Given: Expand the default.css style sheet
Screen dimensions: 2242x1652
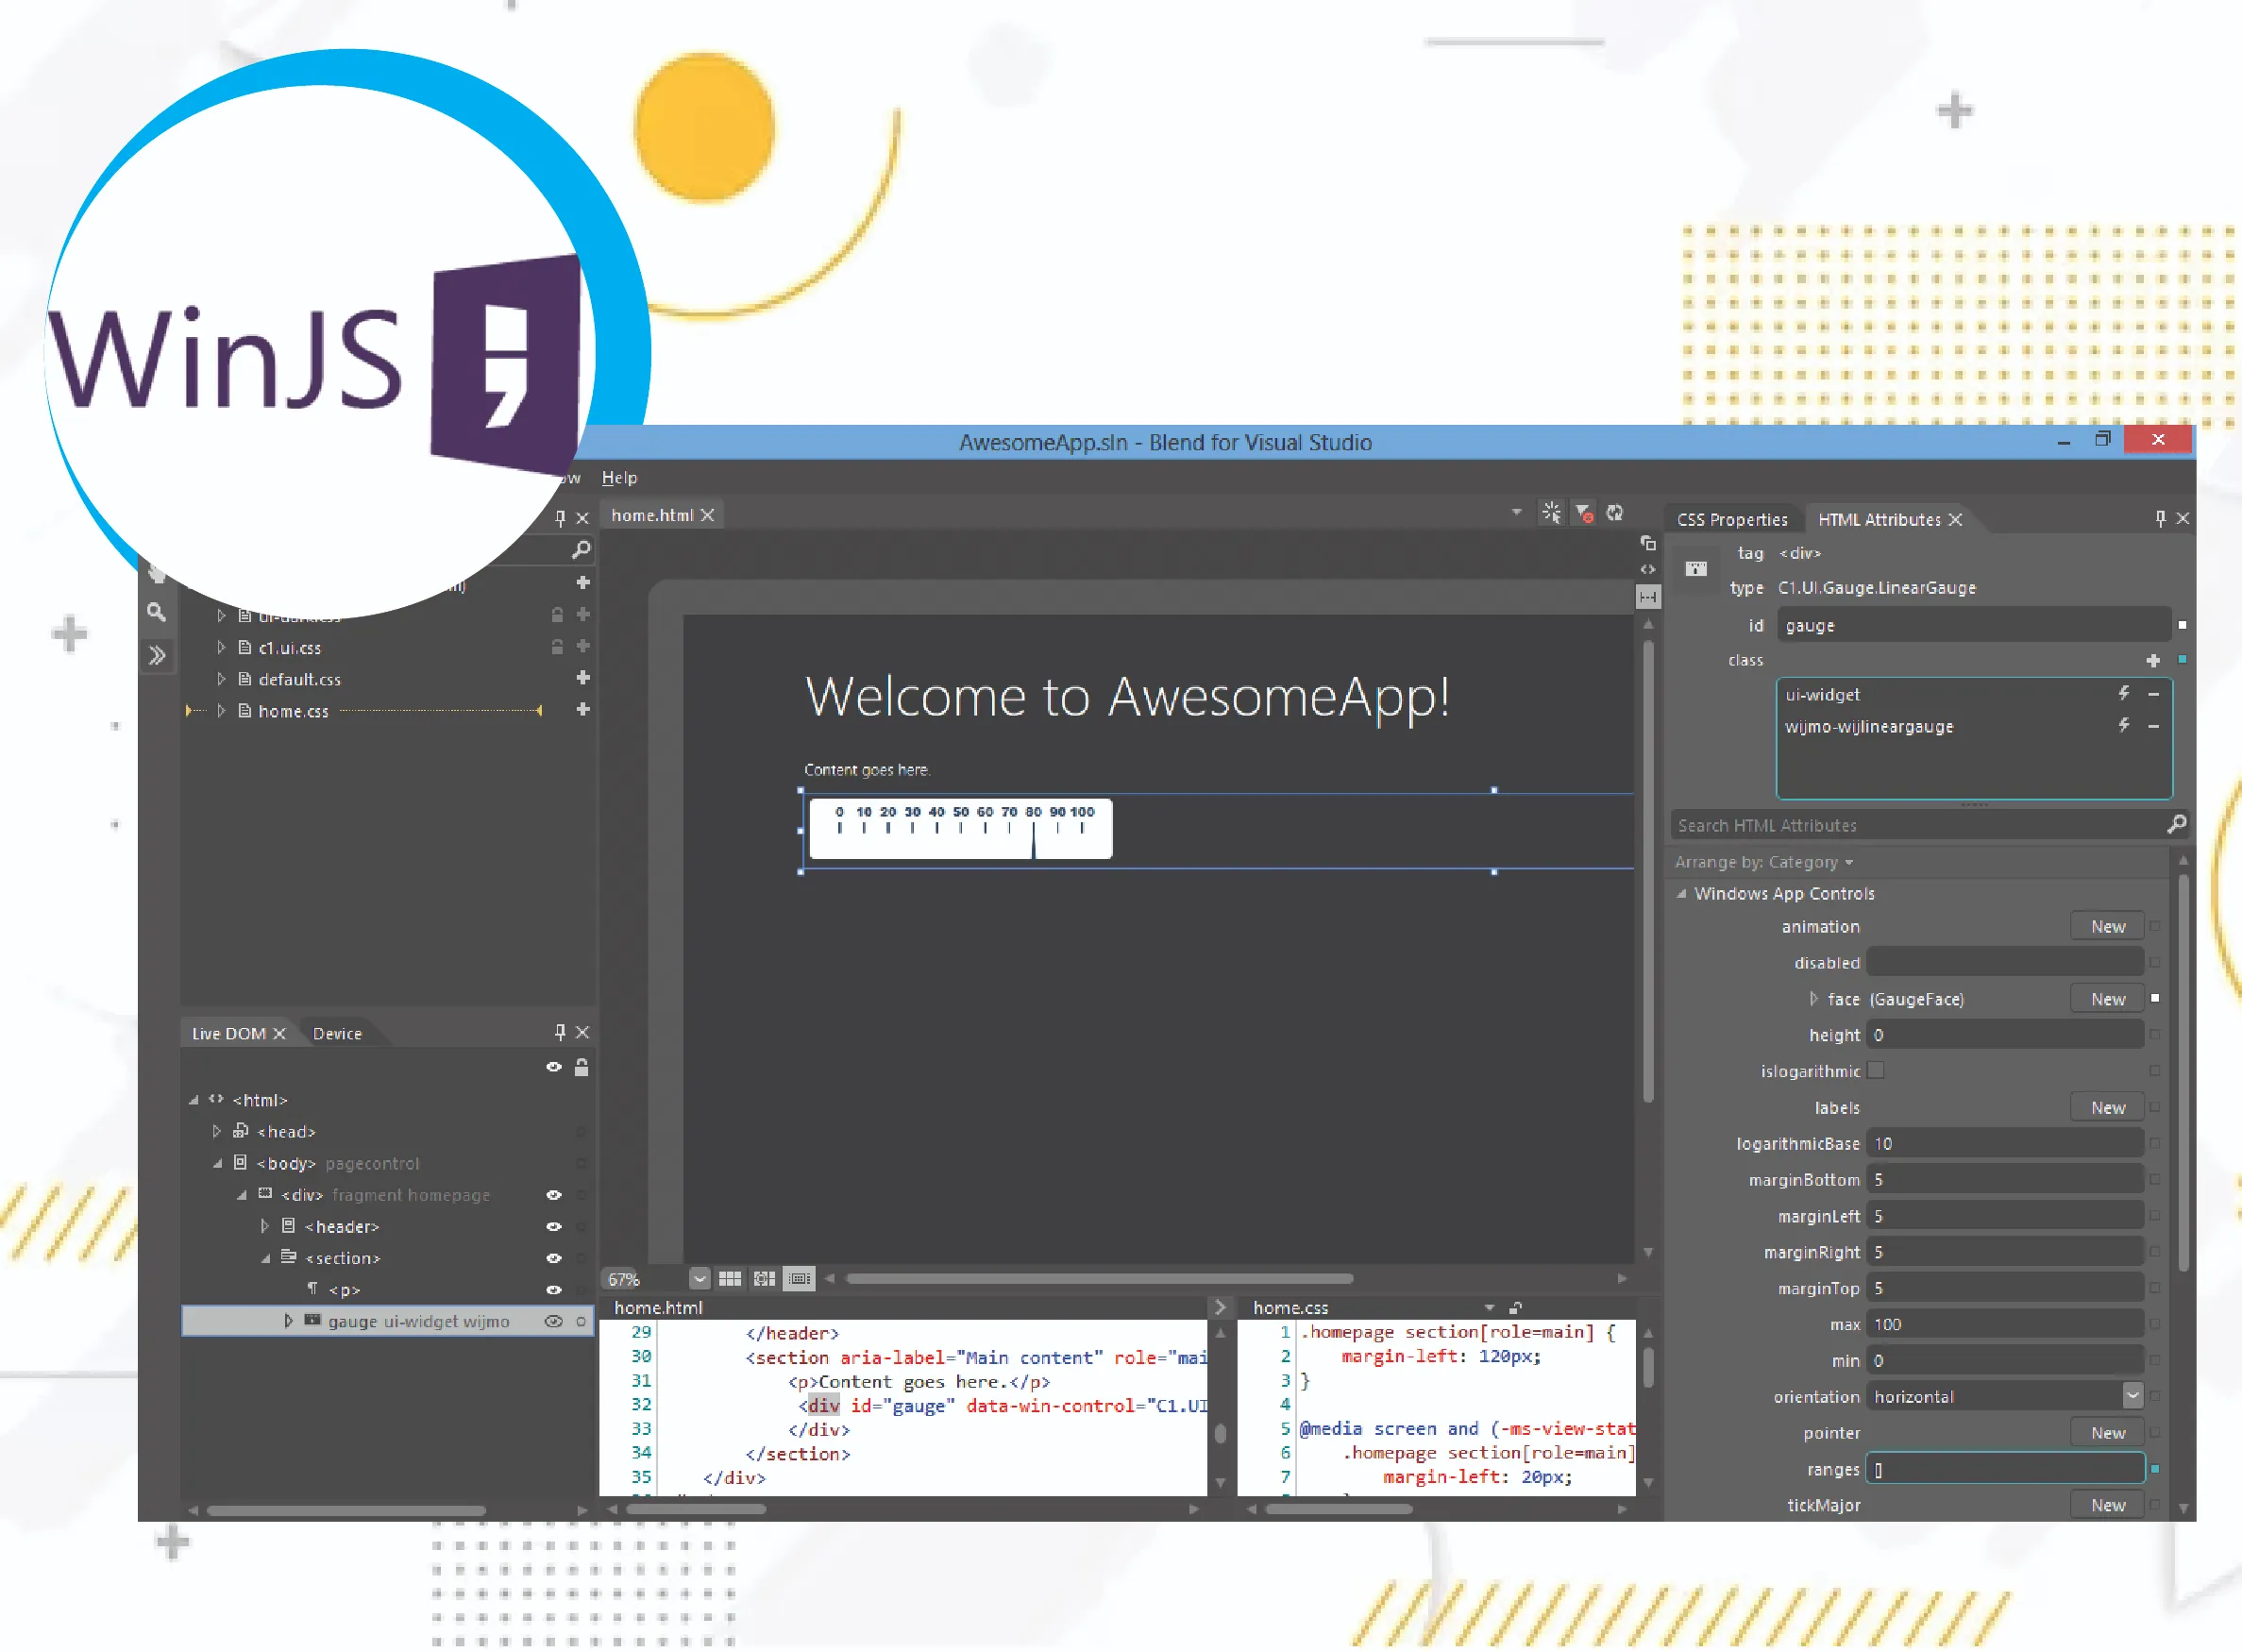Looking at the screenshot, I should pyautogui.click(x=222, y=678).
